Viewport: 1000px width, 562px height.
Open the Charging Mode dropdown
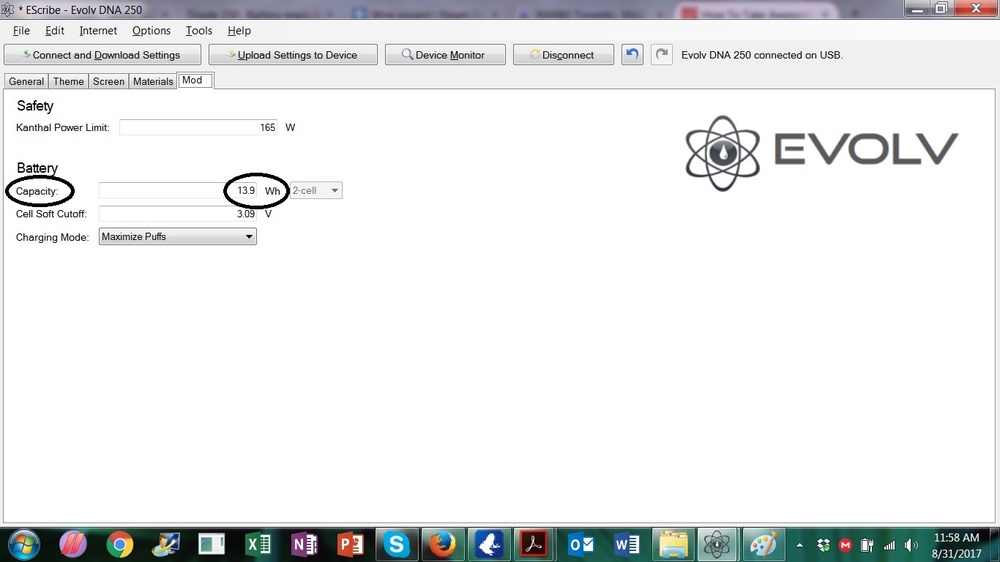[178, 237]
